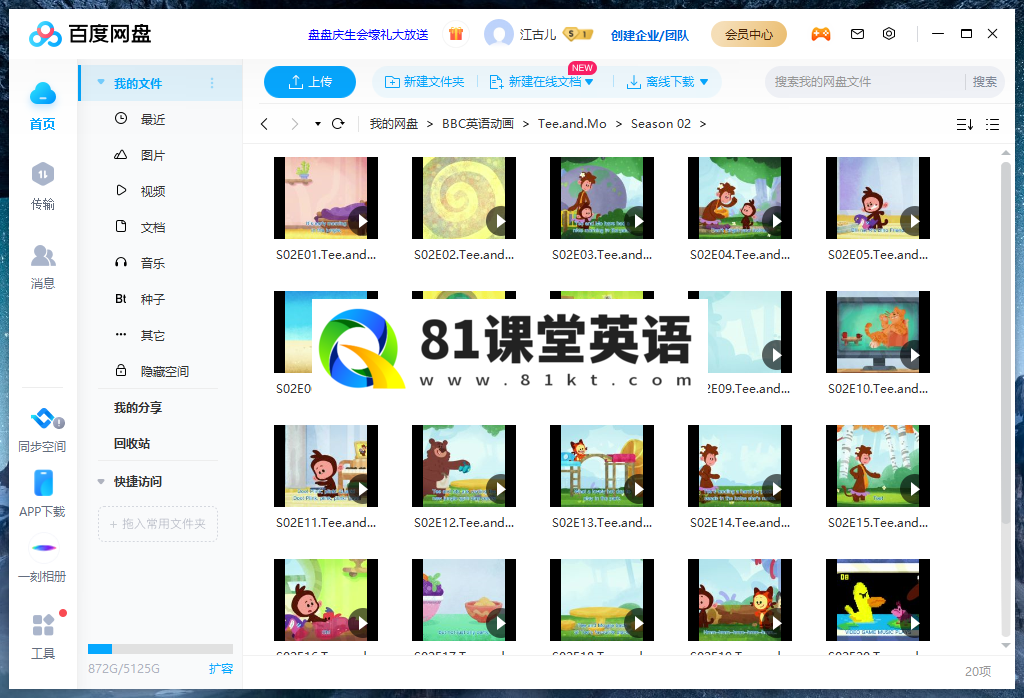Click the 上传 upload button
The width and height of the screenshot is (1024, 698).
pos(310,82)
